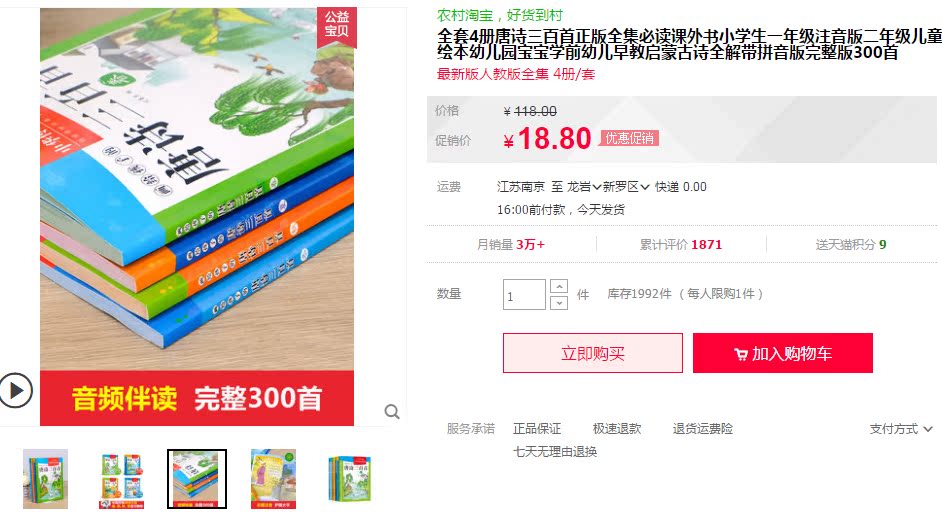Screen dimensions: 942x515
Task: Expand the 新罗区 district dropdown
Action: click(x=626, y=187)
